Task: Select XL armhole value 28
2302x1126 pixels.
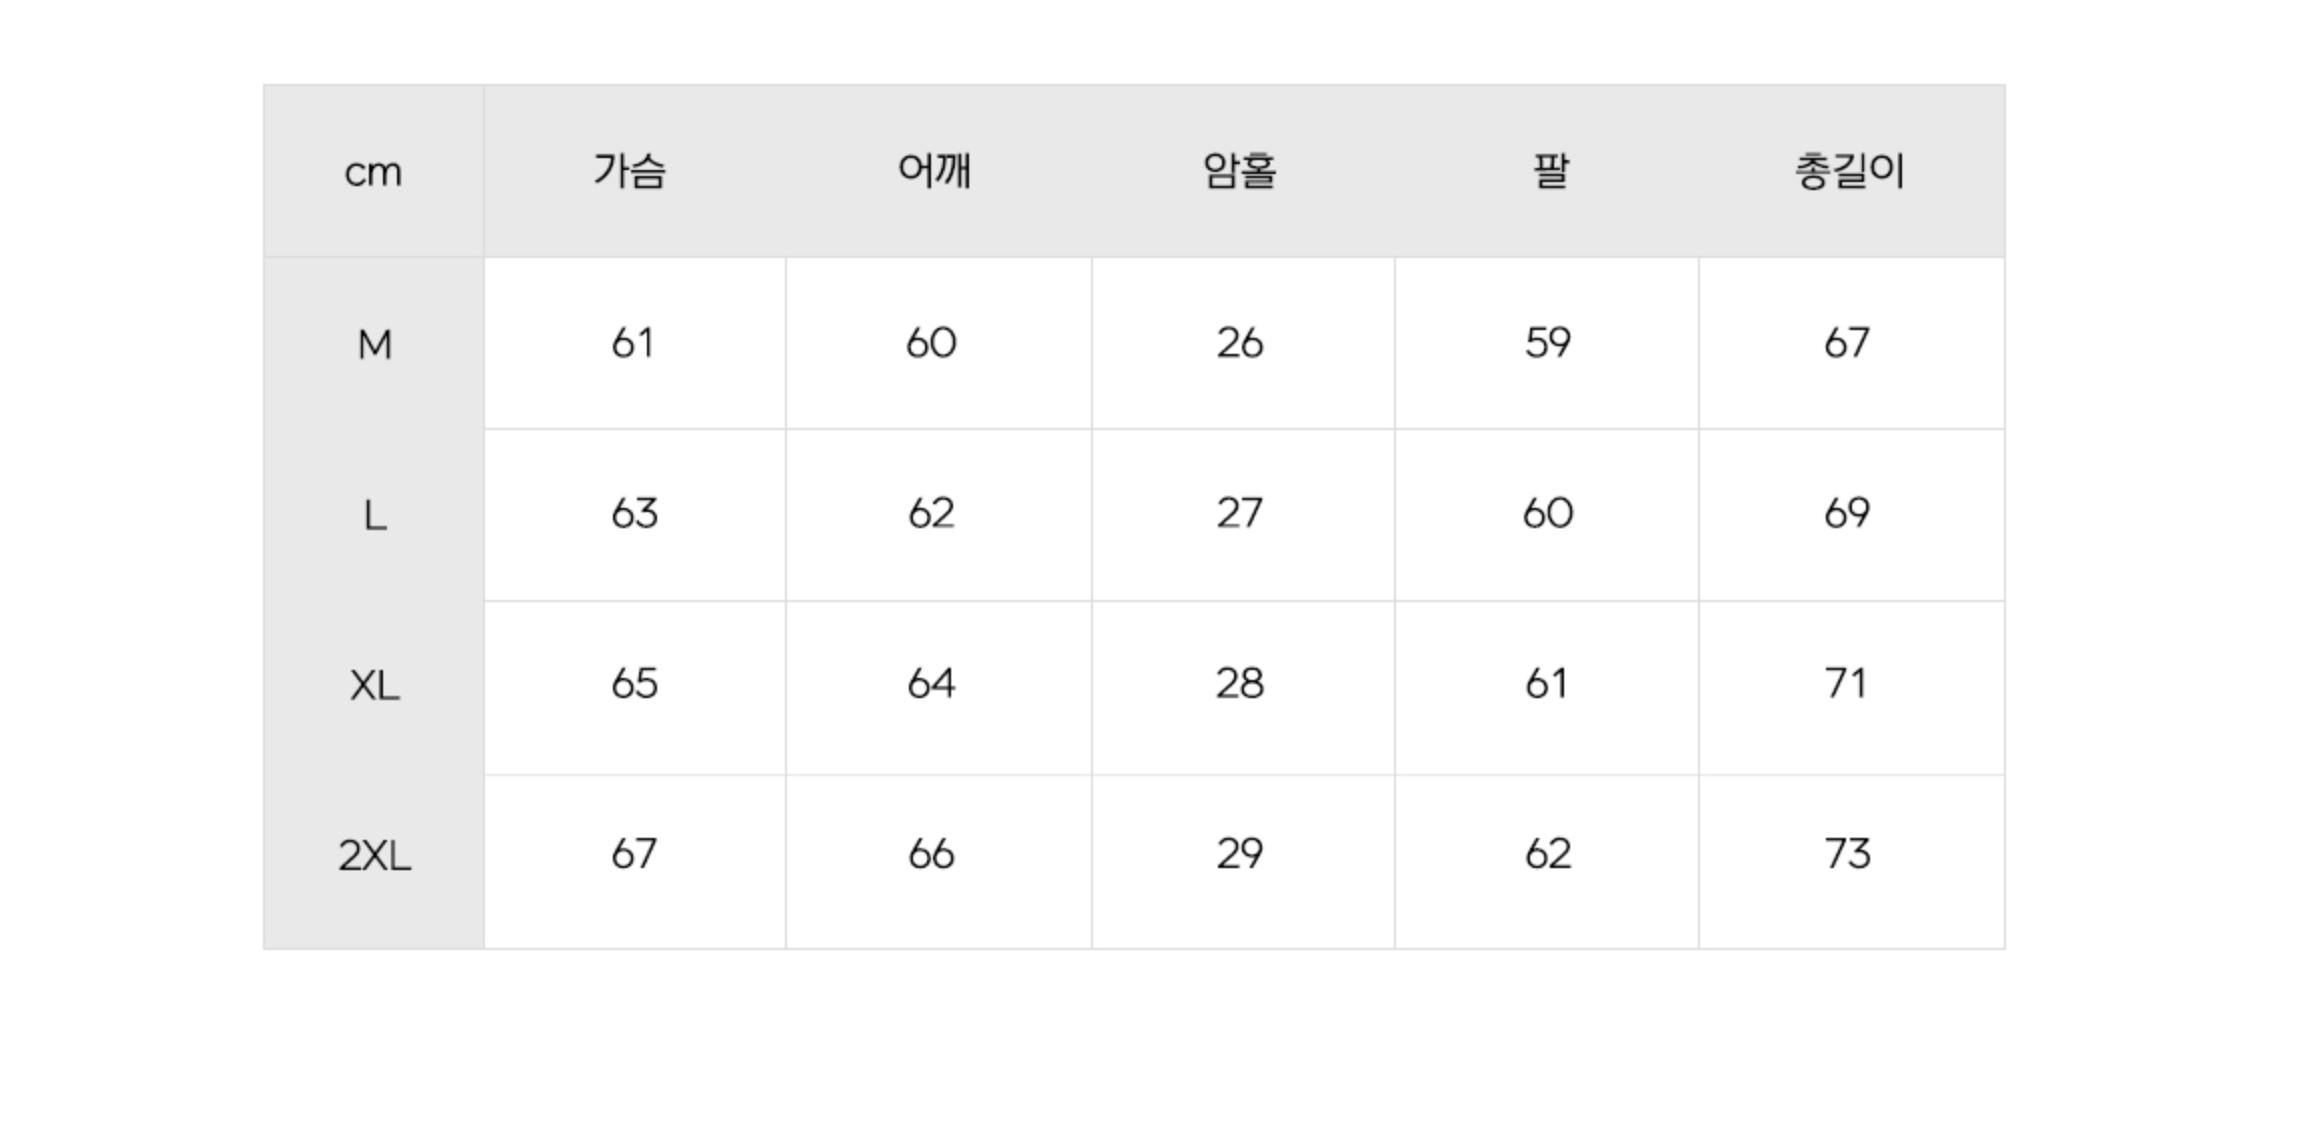Action: click(1239, 684)
